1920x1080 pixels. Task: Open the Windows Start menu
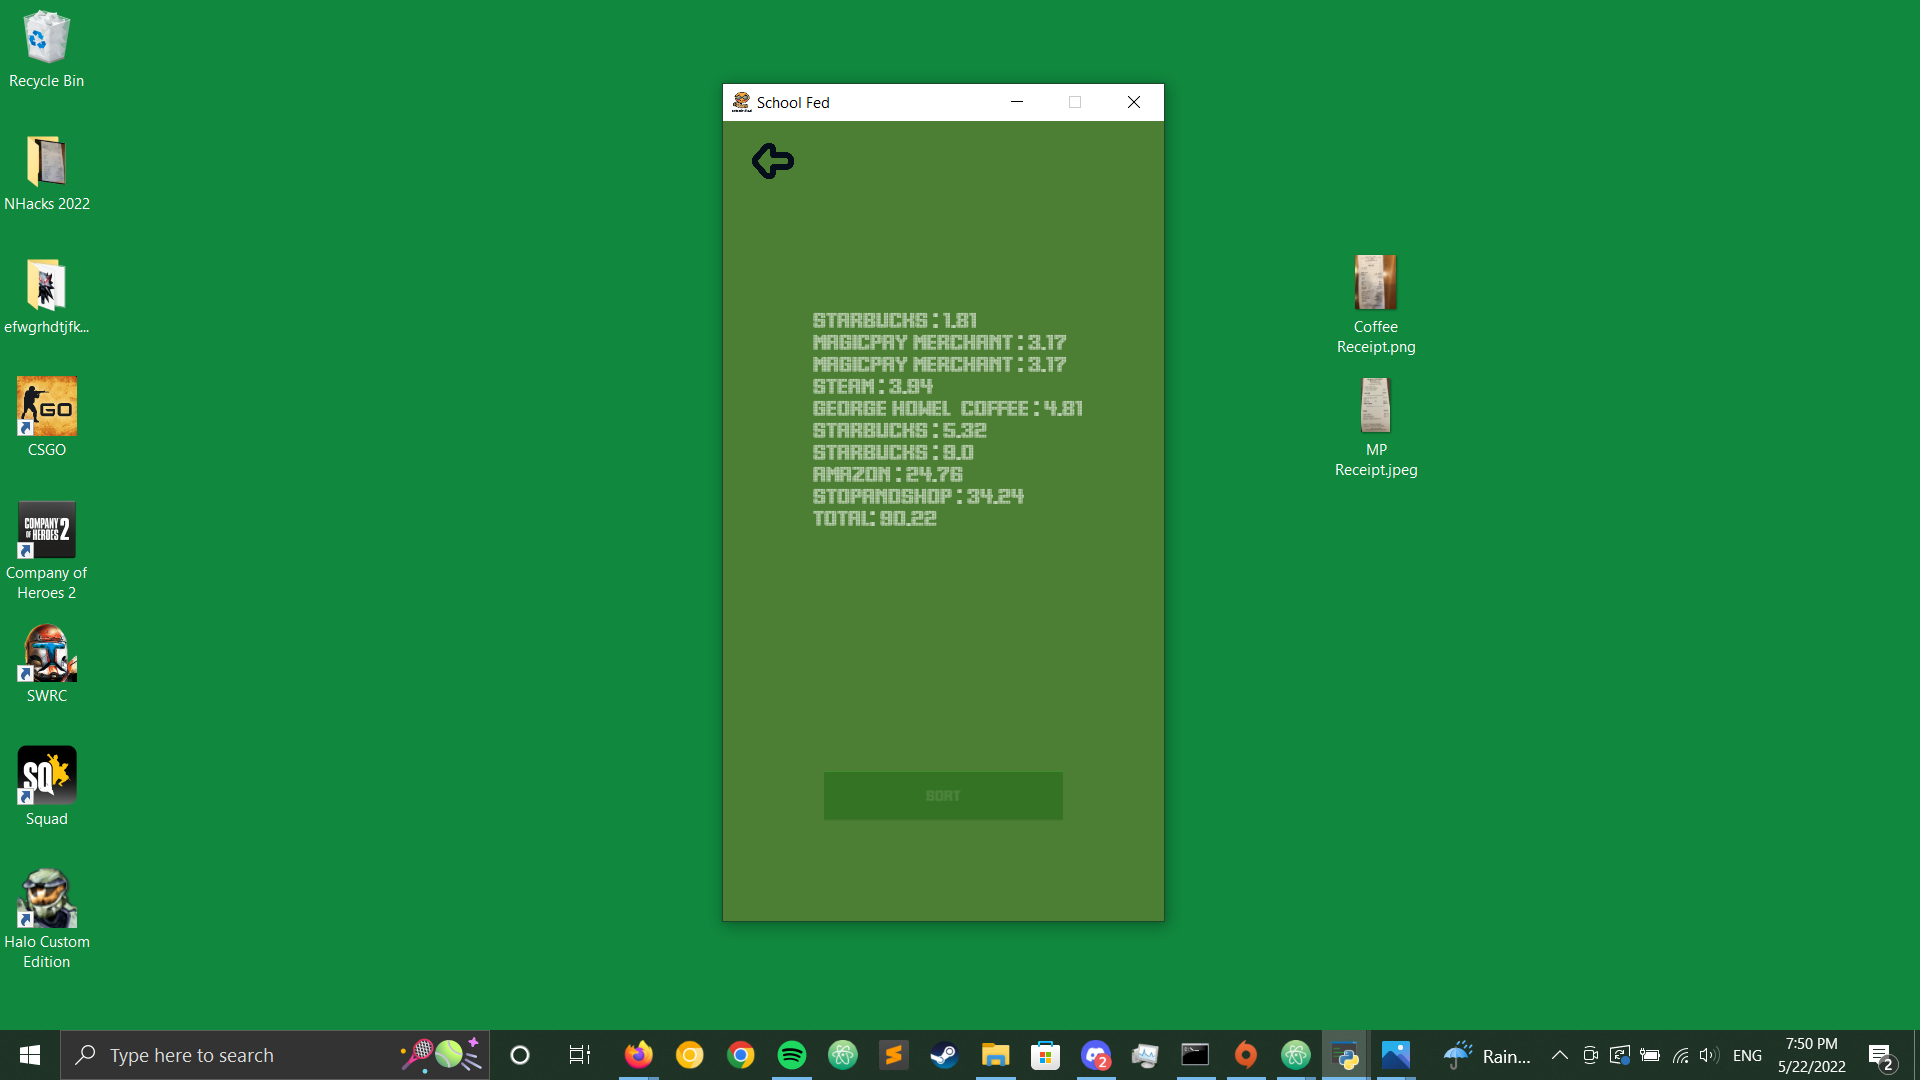30,1055
